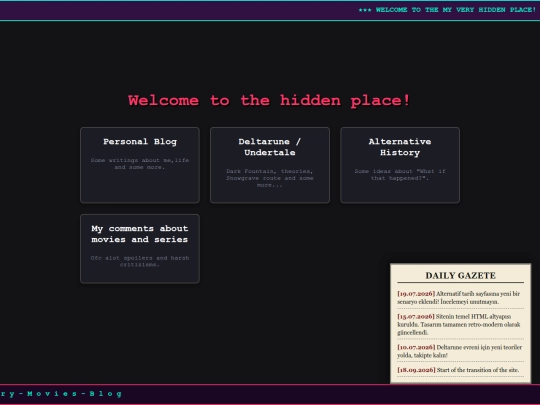Click 'Ofc alot spoilers and harsh' description
This screenshot has width=540, height=405.
[x=140, y=261]
